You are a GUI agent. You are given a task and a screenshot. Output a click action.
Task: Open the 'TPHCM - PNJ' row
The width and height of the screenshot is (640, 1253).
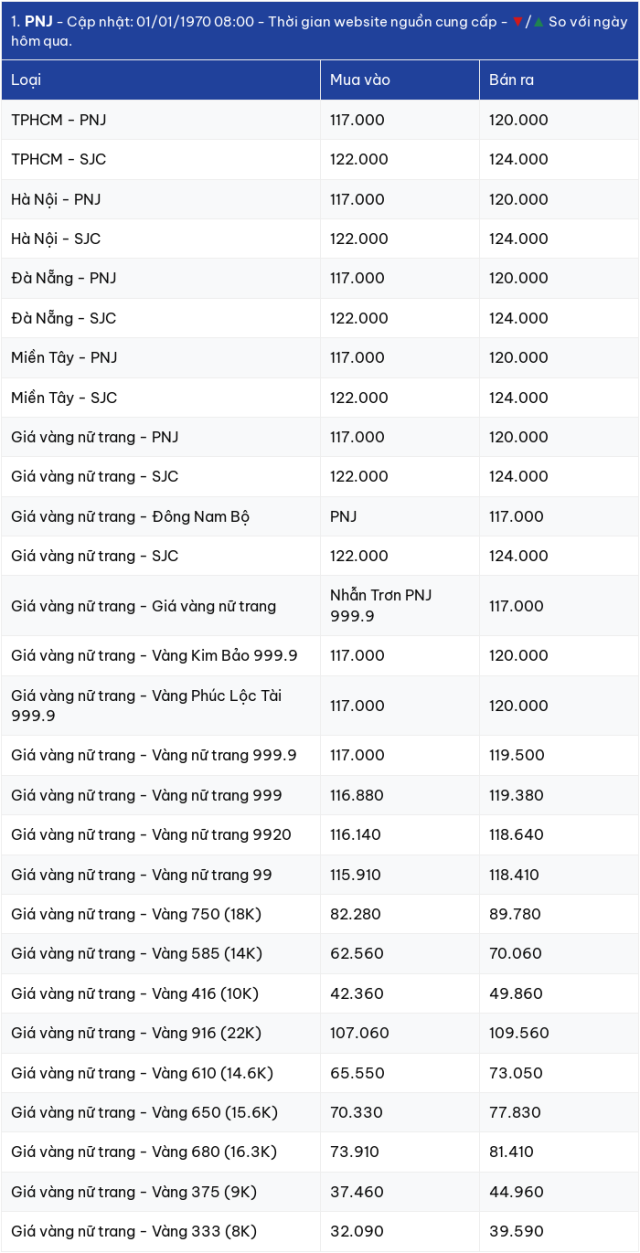[x=320, y=120]
